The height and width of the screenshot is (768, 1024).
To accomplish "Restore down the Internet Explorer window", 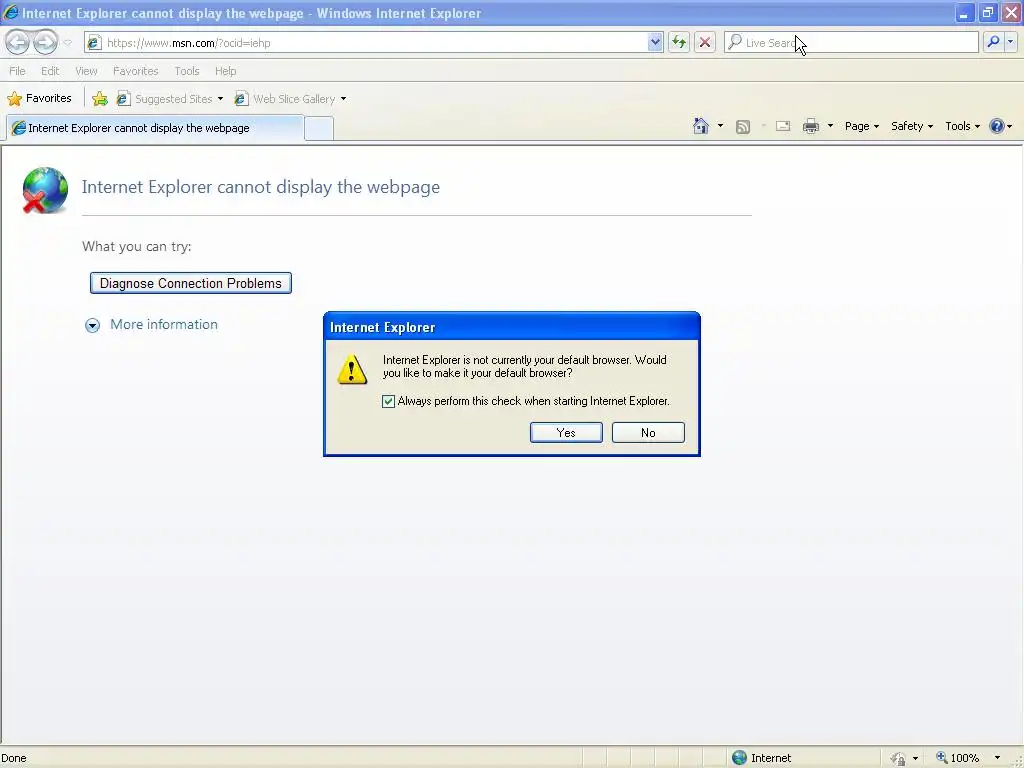I will (x=988, y=13).
